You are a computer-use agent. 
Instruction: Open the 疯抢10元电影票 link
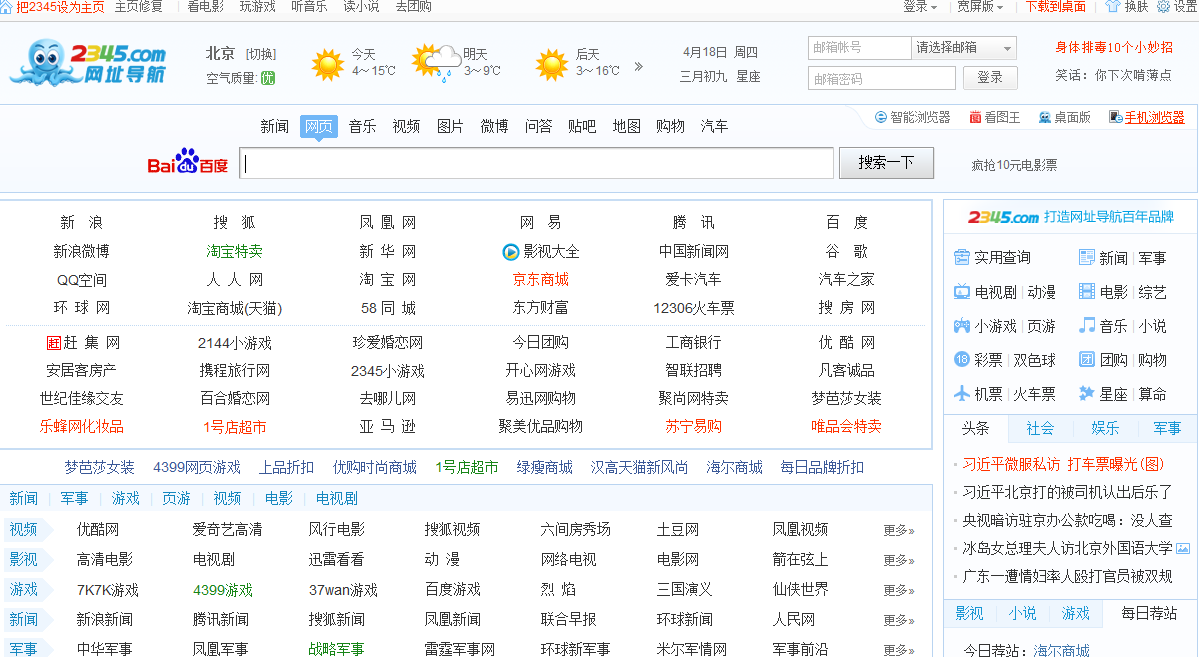[1014, 165]
